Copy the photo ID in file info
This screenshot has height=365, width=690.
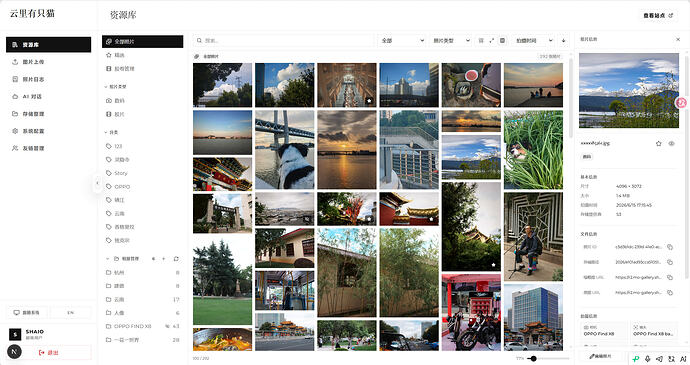coord(670,247)
